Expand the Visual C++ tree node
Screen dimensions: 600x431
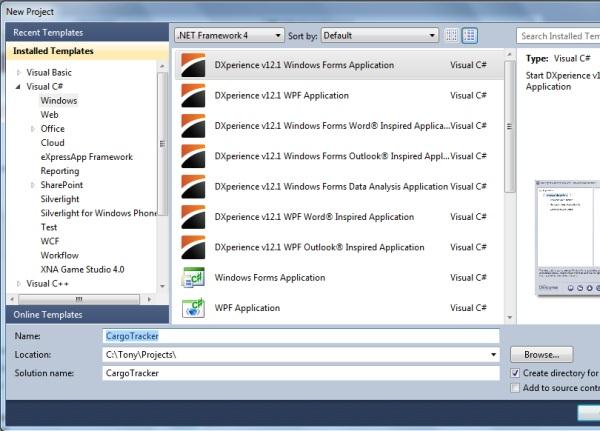pos(18,284)
